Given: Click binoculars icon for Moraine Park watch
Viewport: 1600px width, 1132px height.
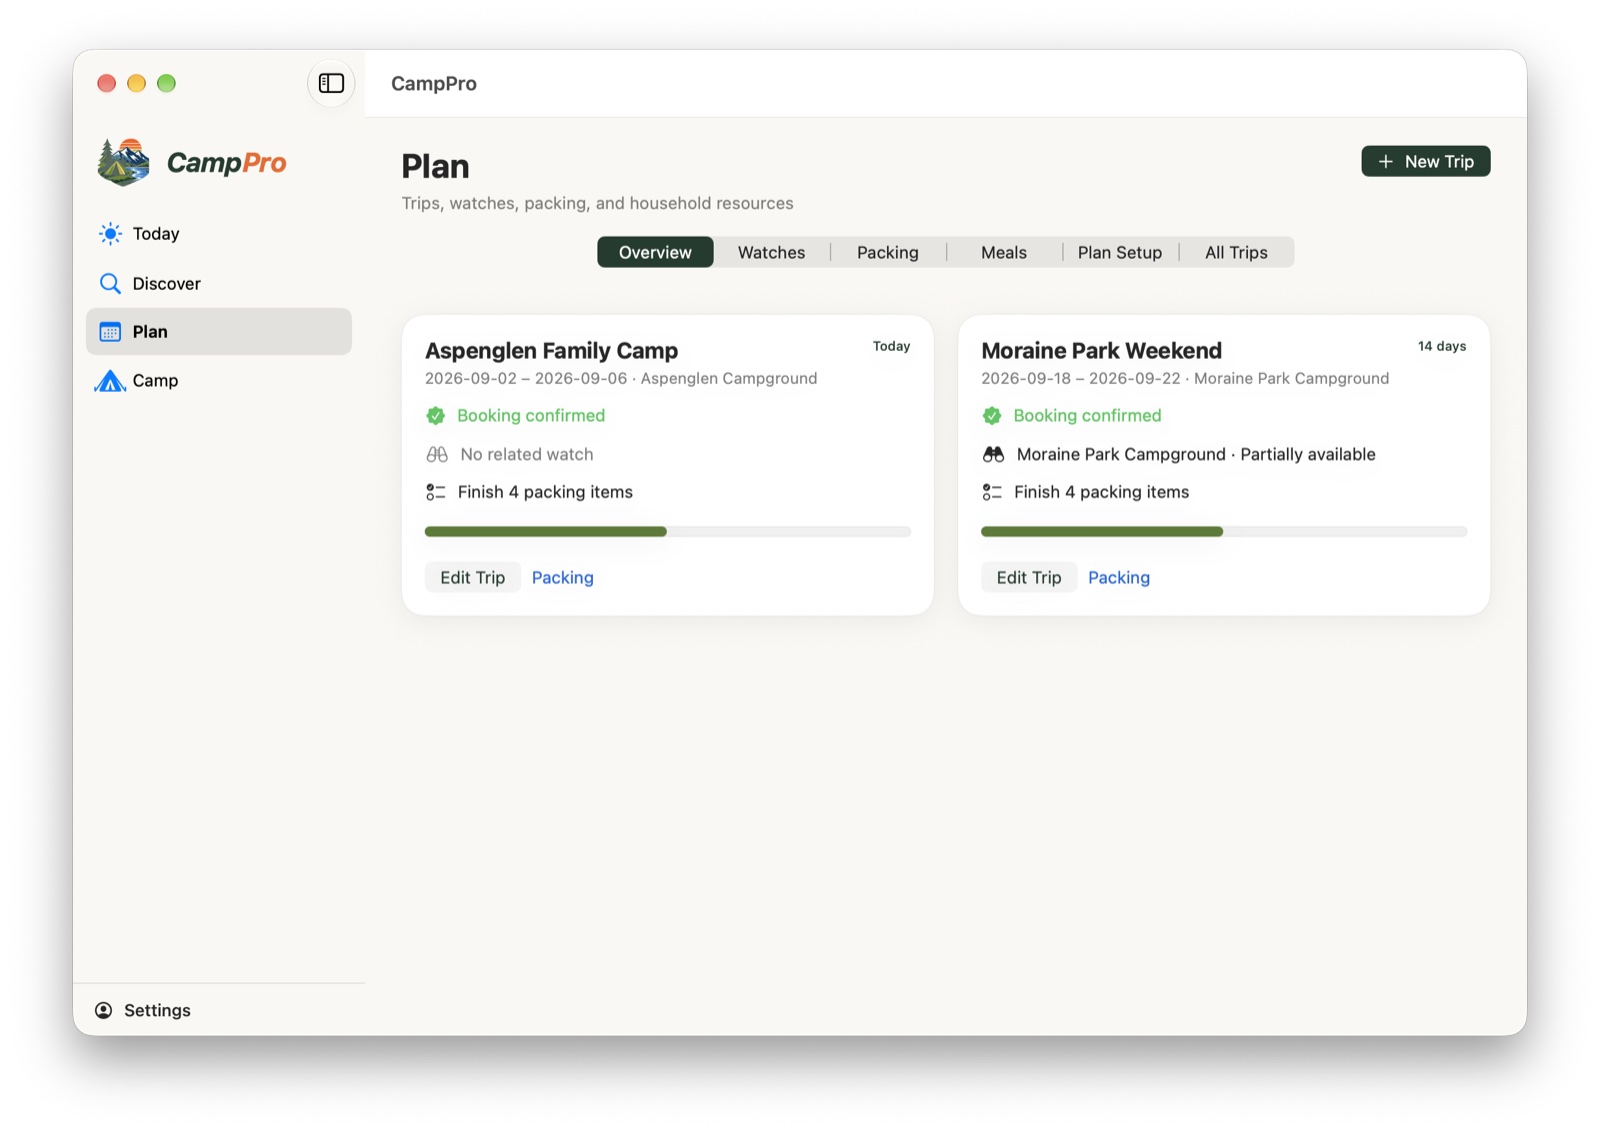Looking at the screenshot, I should (x=993, y=454).
